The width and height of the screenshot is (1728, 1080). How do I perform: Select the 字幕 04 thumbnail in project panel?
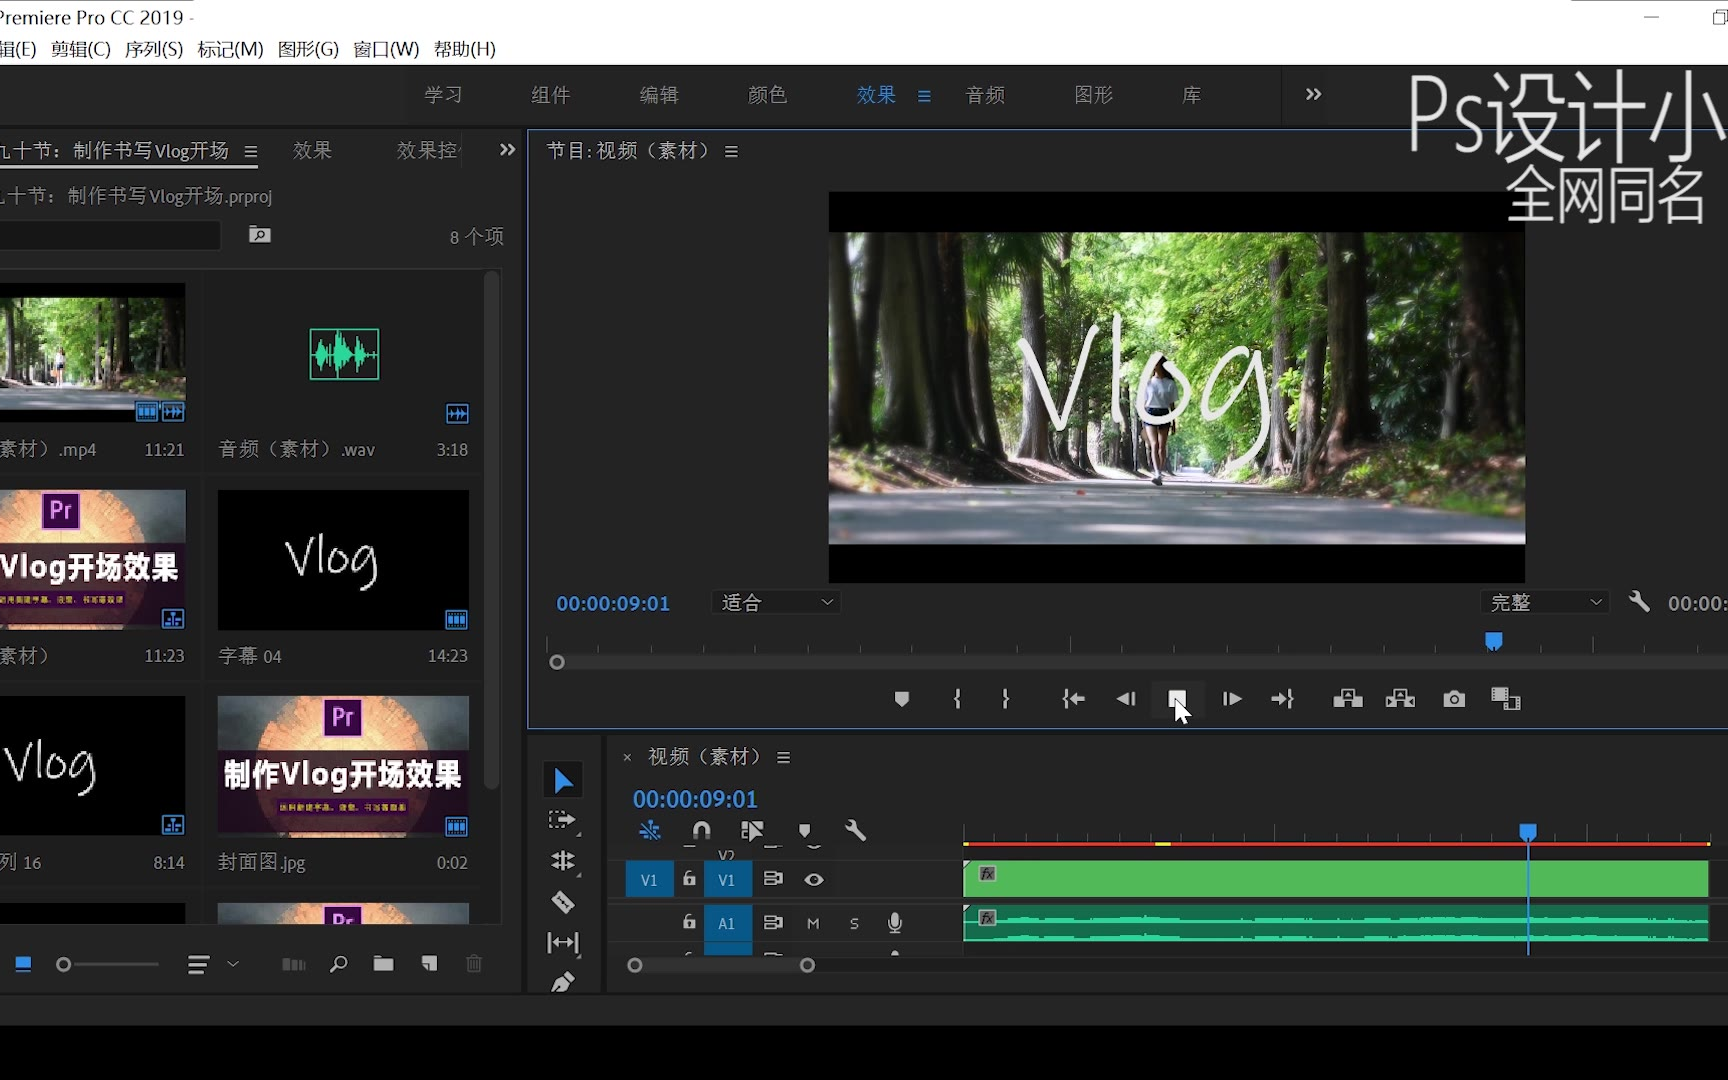click(x=343, y=560)
